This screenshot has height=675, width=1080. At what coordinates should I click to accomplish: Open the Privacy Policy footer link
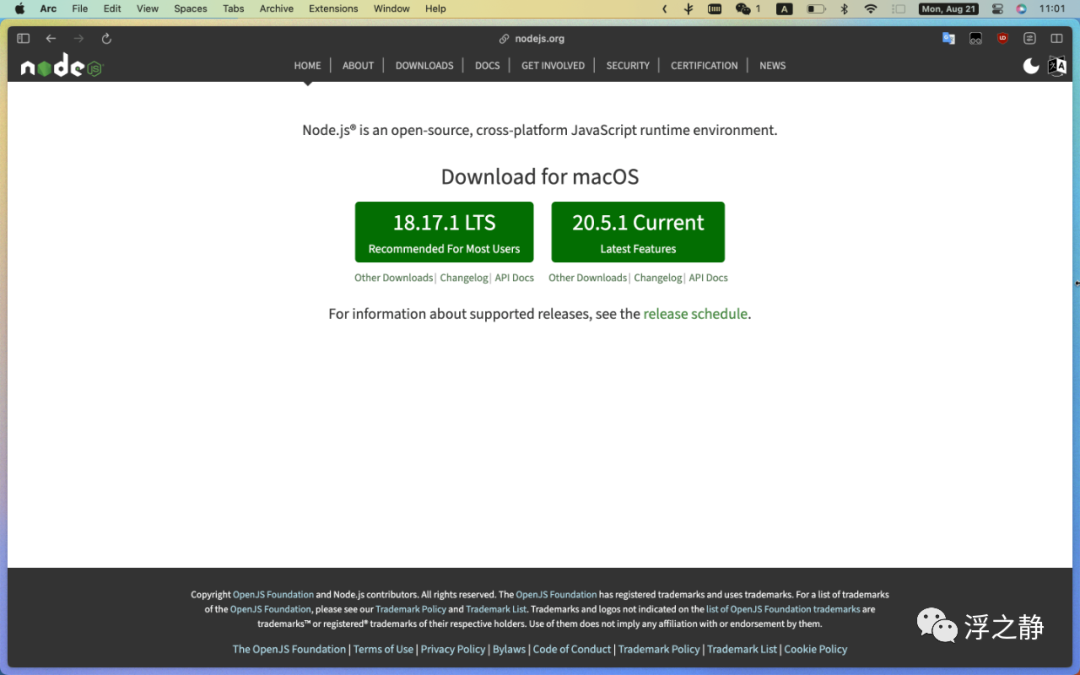(453, 650)
